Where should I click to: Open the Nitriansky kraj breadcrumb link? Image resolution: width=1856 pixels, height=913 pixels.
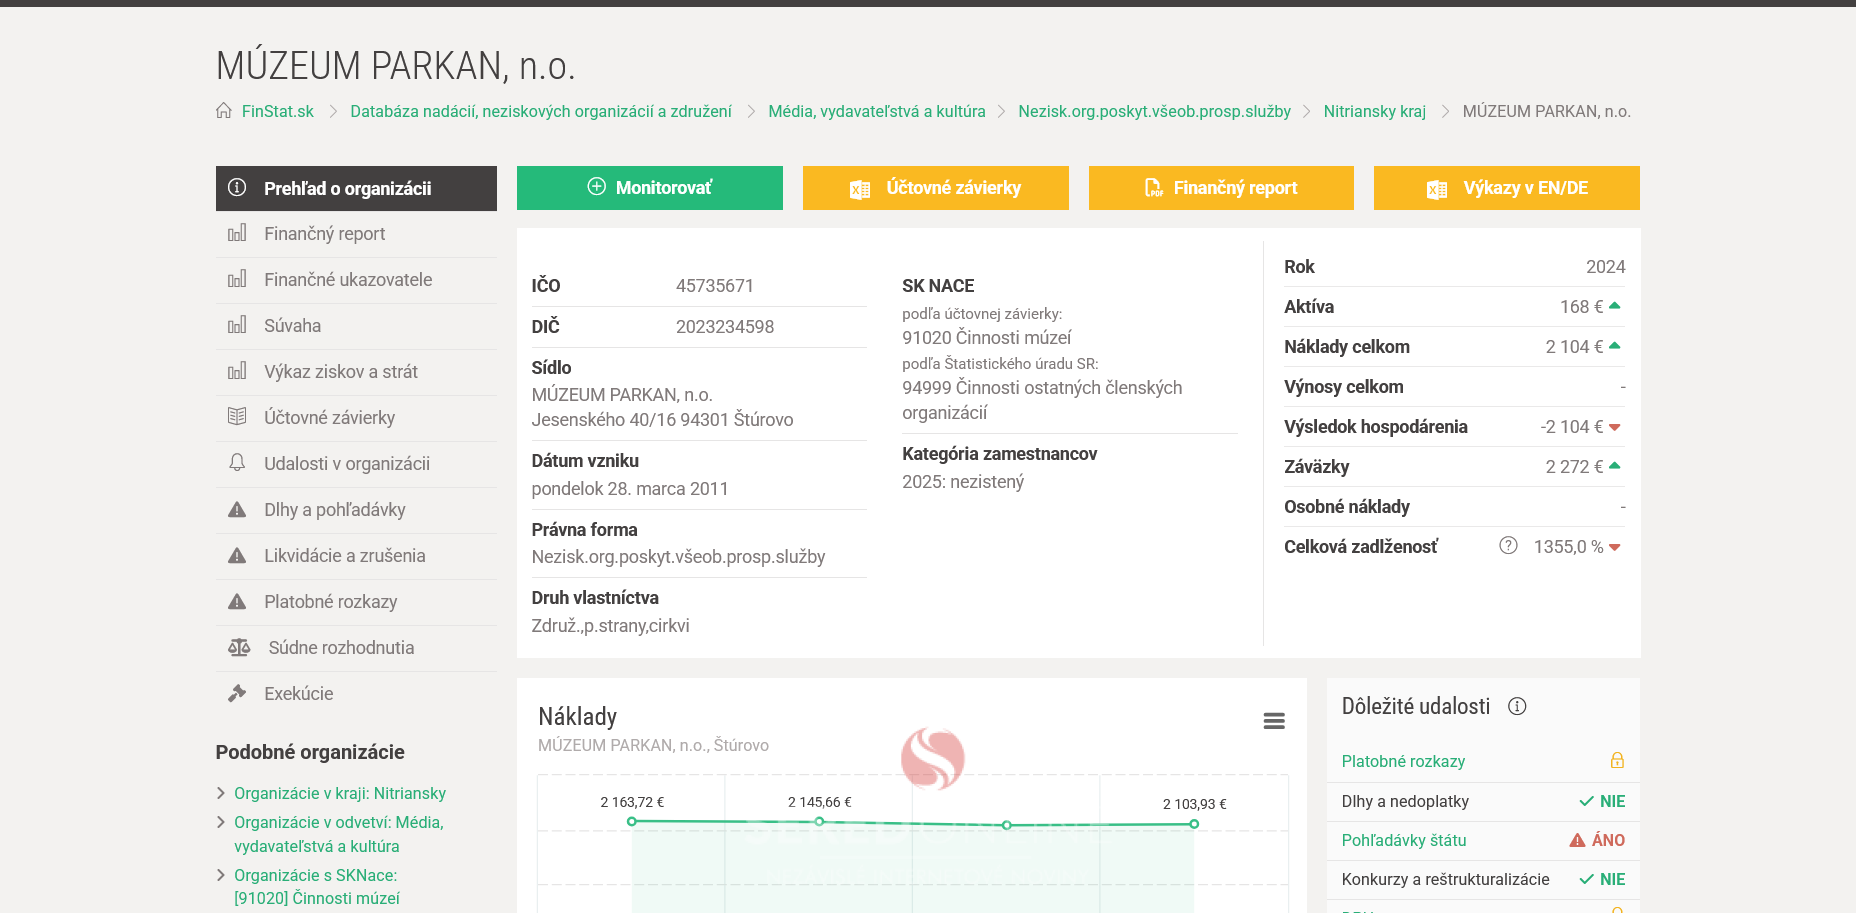(x=1374, y=112)
